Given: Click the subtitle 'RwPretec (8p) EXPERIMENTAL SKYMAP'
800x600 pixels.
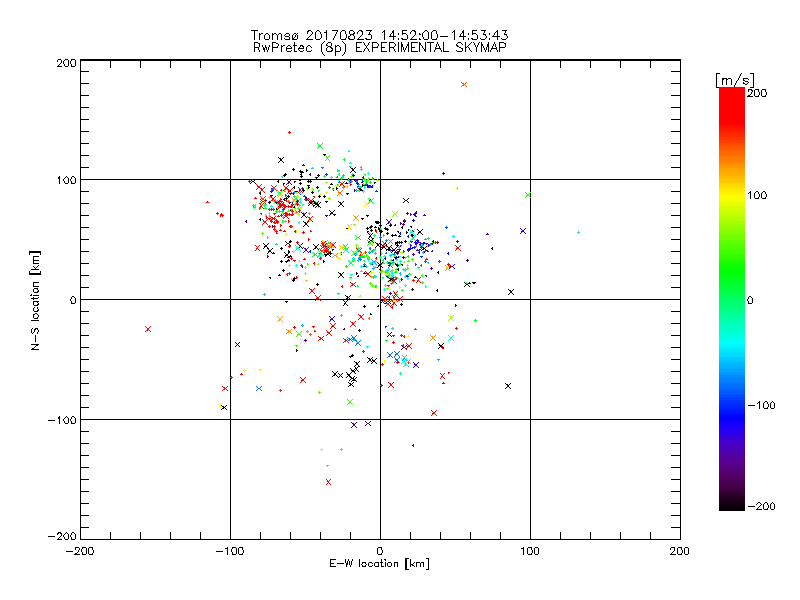Looking at the screenshot, I should point(380,47).
